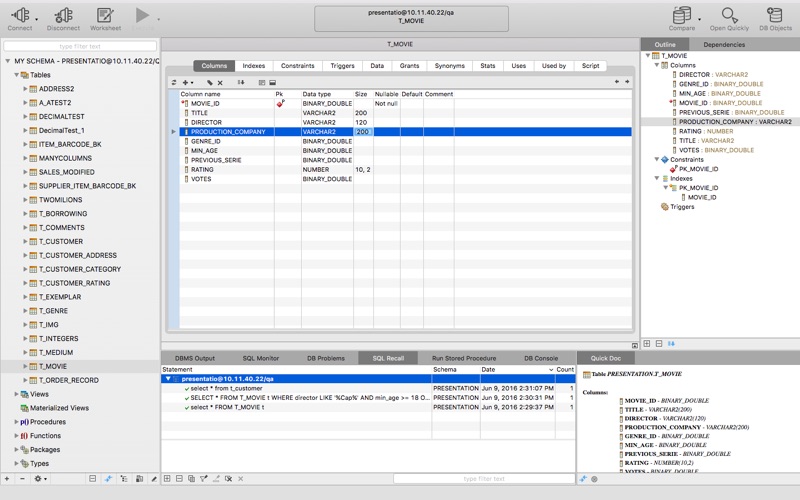Open the DB Objects icon
The width and height of the screenshot is (800, 500).
pyautogui.click(x=773, y=15)
